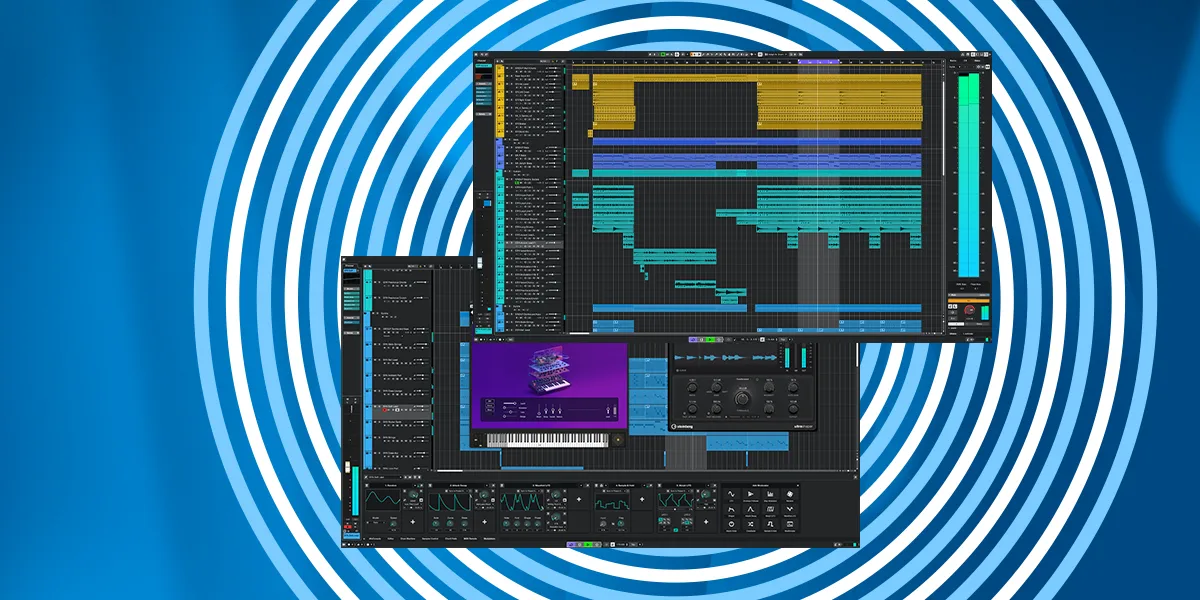1200x600 pixels.
Task: Toggle Snap in the project window toolbar
Action: point(759,54)
